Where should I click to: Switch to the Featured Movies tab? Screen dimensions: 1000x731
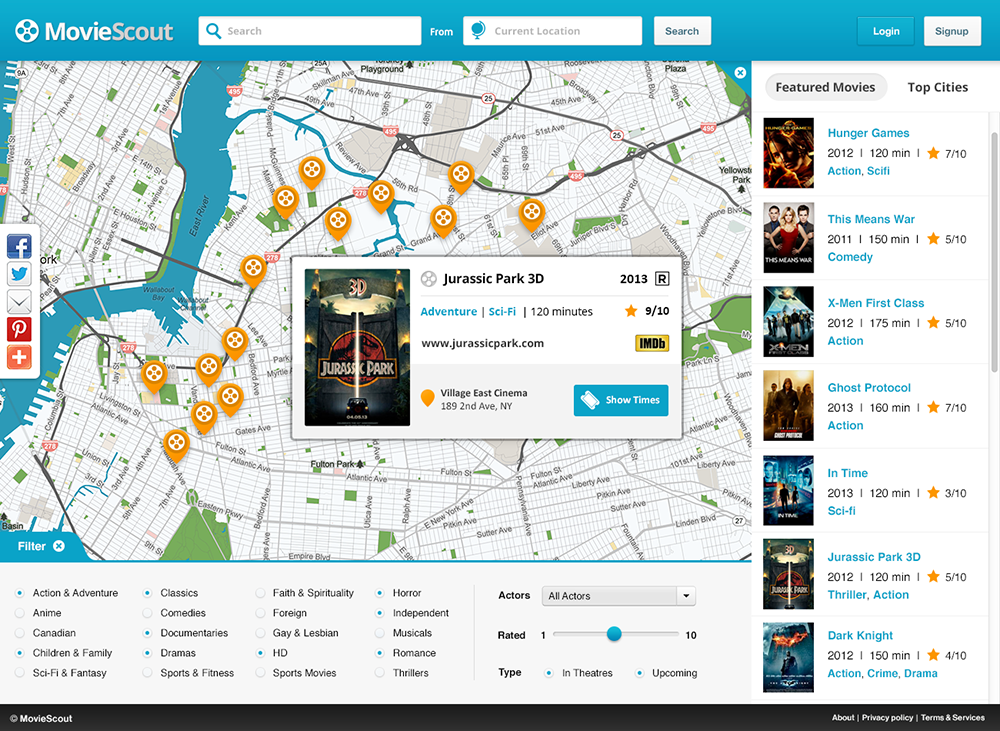[825, 87]
